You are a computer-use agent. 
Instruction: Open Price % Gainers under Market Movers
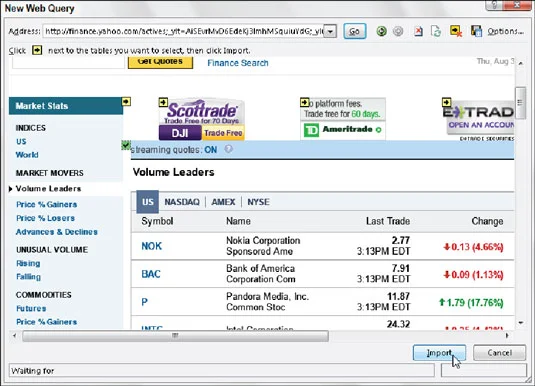[46, 204]
